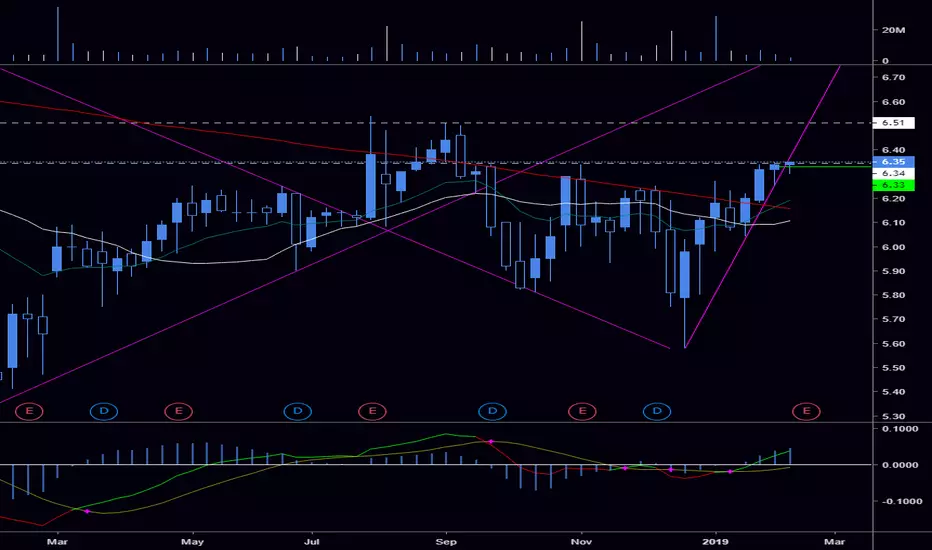Click the 6.60 price axis value
This screenshot has width=932, height=550.
click(x=893, y=102)
